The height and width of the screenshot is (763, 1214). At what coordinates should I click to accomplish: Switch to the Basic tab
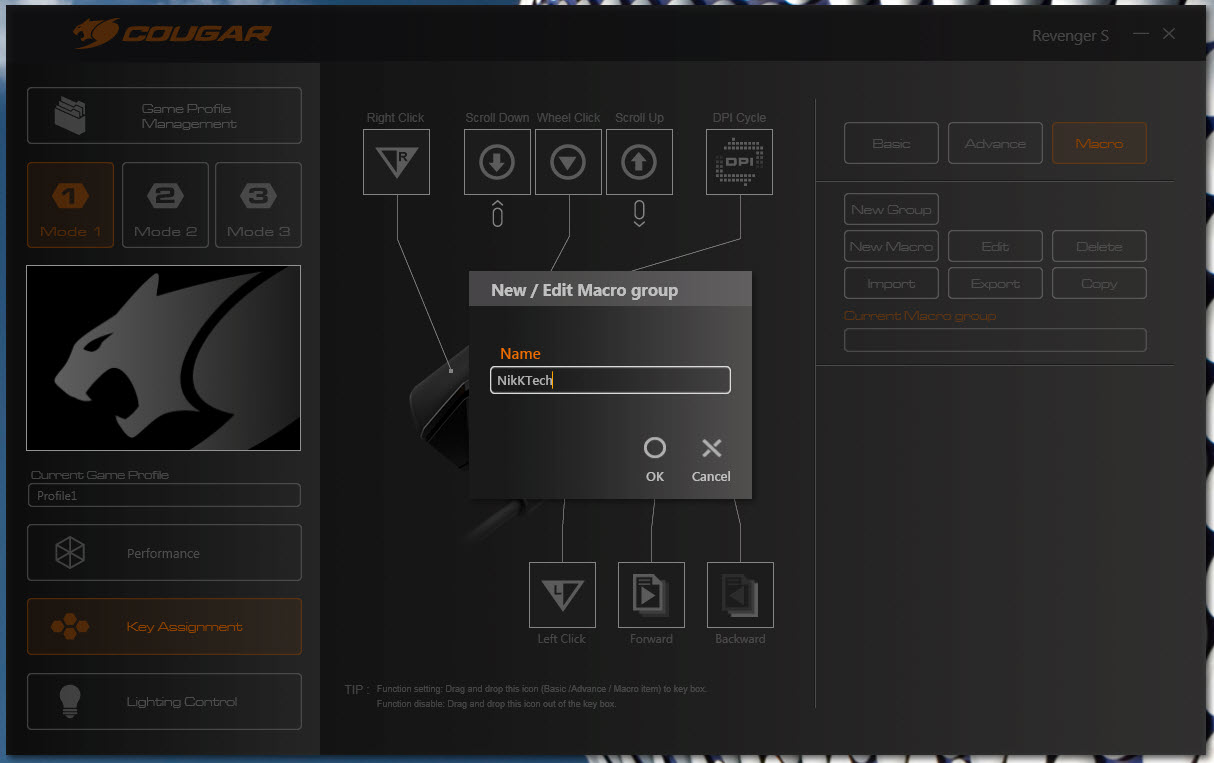(891, 143)
